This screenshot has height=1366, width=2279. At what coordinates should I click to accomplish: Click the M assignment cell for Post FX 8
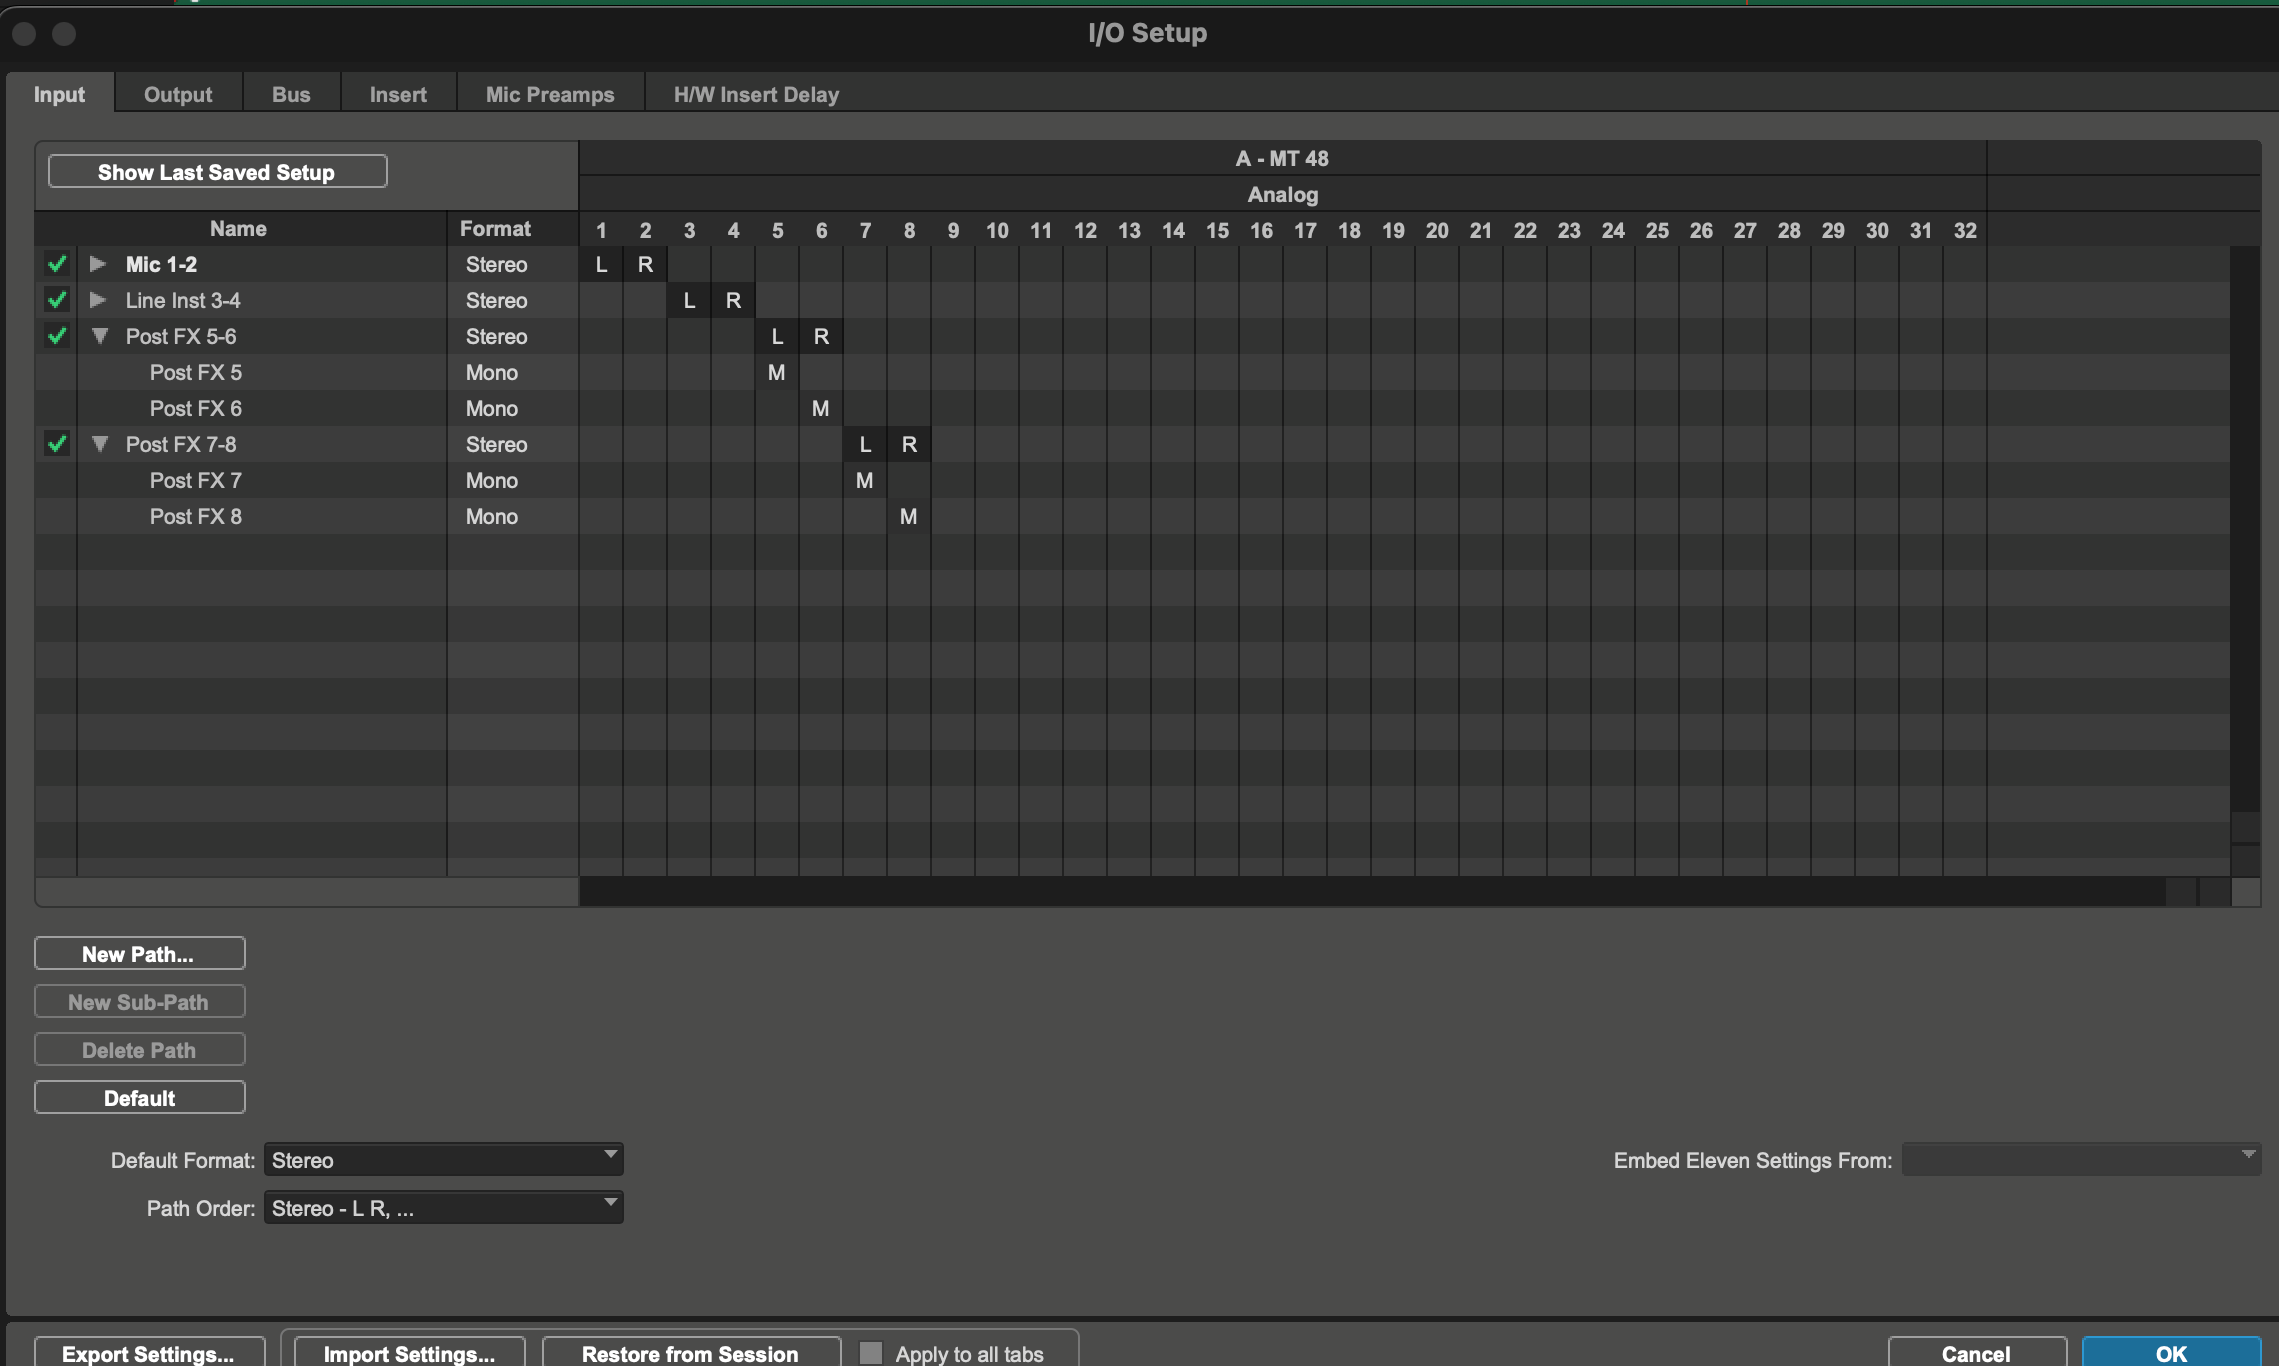[x=908, y=517]
